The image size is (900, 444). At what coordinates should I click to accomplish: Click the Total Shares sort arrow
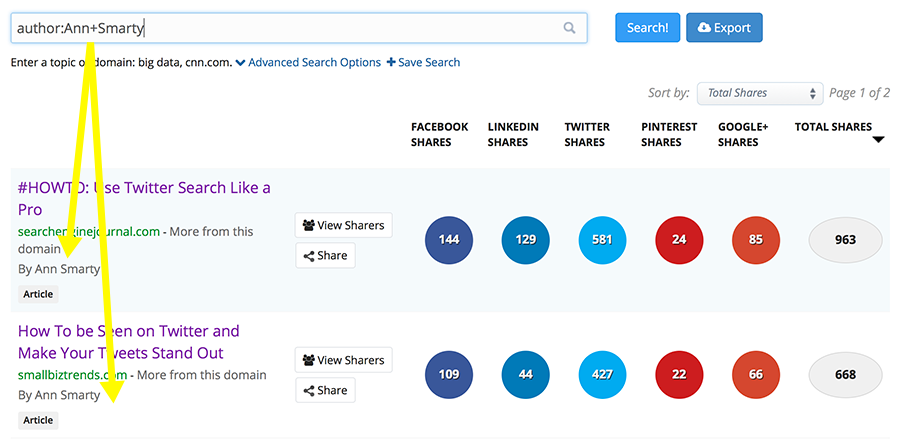[x=878, y=140]
